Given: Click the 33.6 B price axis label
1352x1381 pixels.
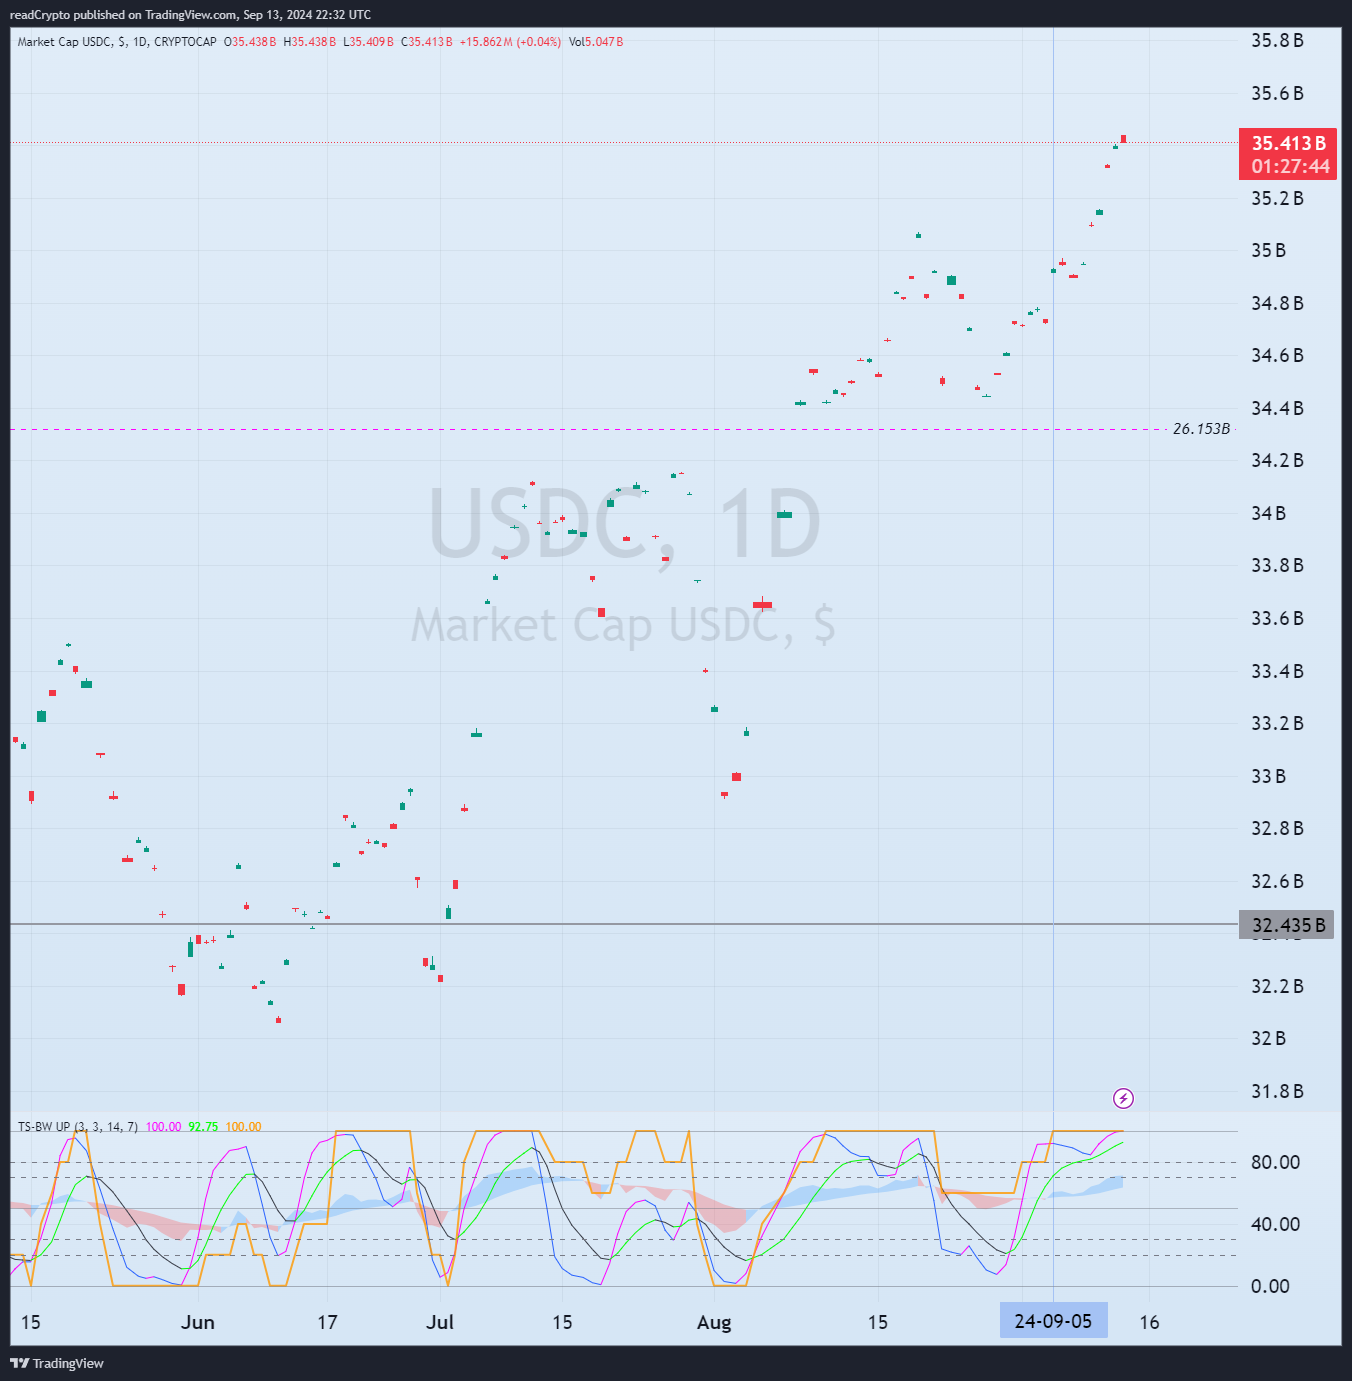Looking at the screenshot, I should 1277,618.
